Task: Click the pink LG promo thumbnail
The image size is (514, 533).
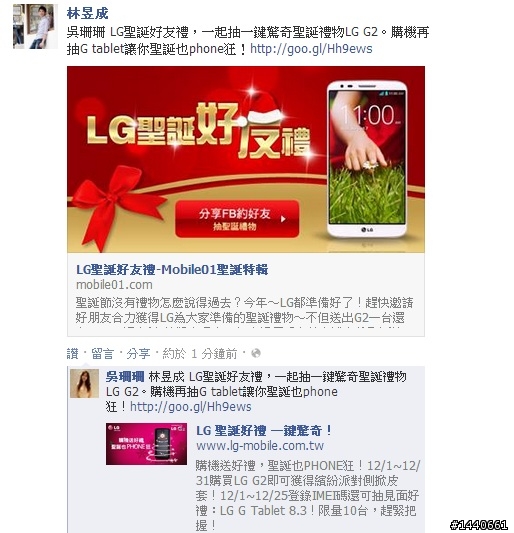Action: pyautogui.click(x=146, y=444)
